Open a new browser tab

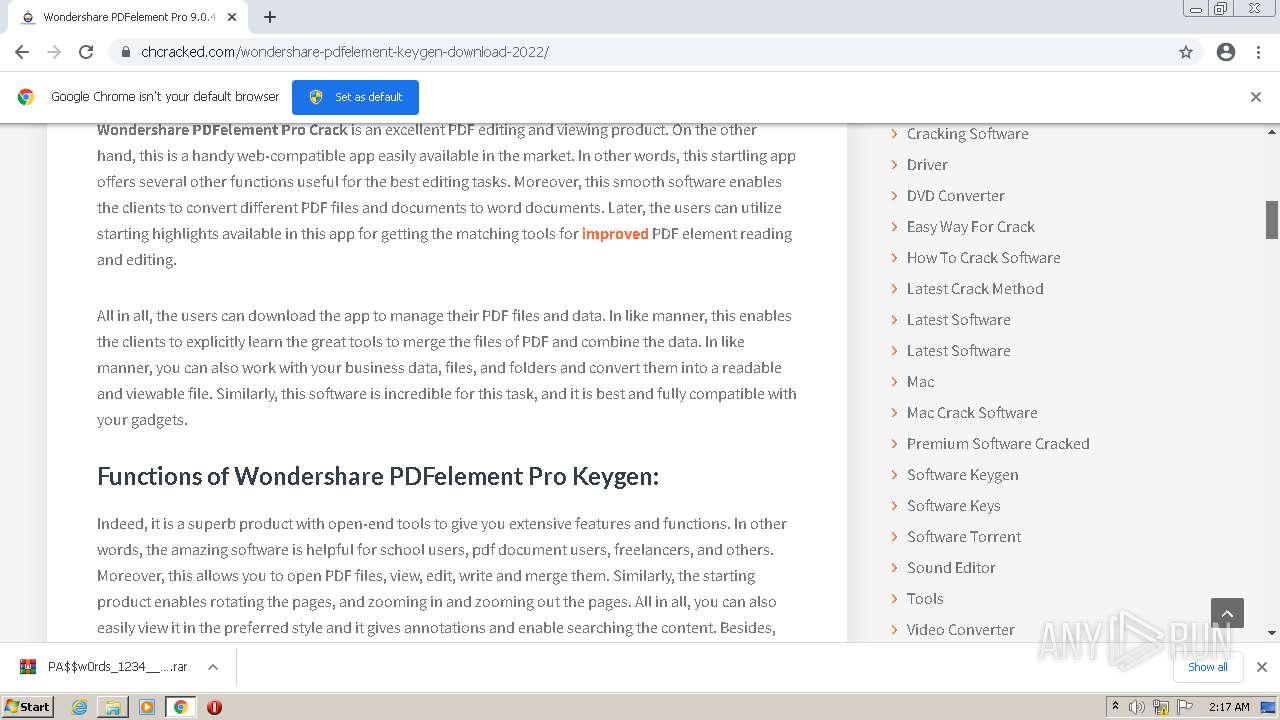point(270,17)
